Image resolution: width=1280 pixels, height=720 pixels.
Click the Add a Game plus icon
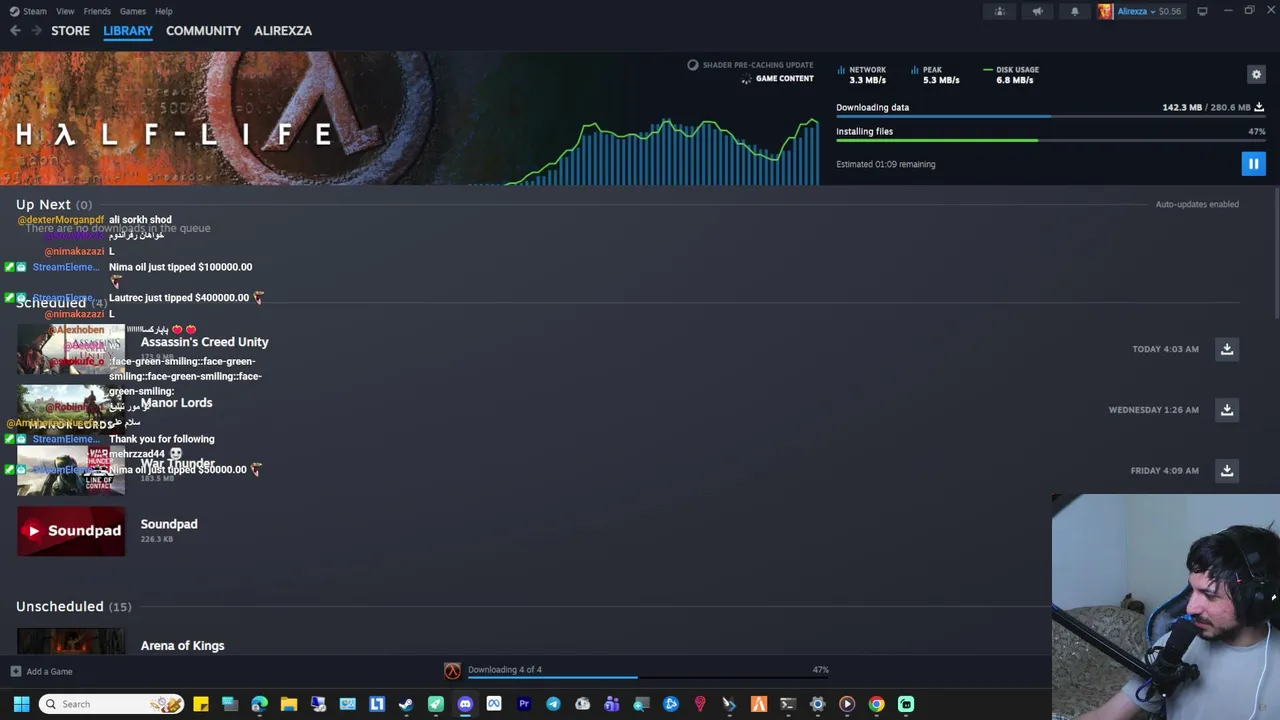pyautogui.click(x=15, y=672)
